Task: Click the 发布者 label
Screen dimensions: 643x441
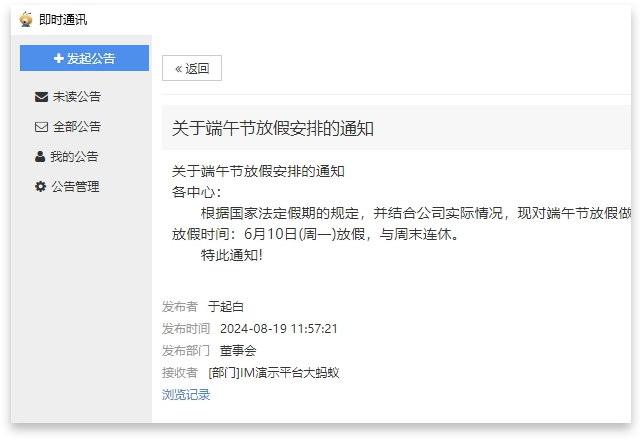Action: (x=180, y=306)
